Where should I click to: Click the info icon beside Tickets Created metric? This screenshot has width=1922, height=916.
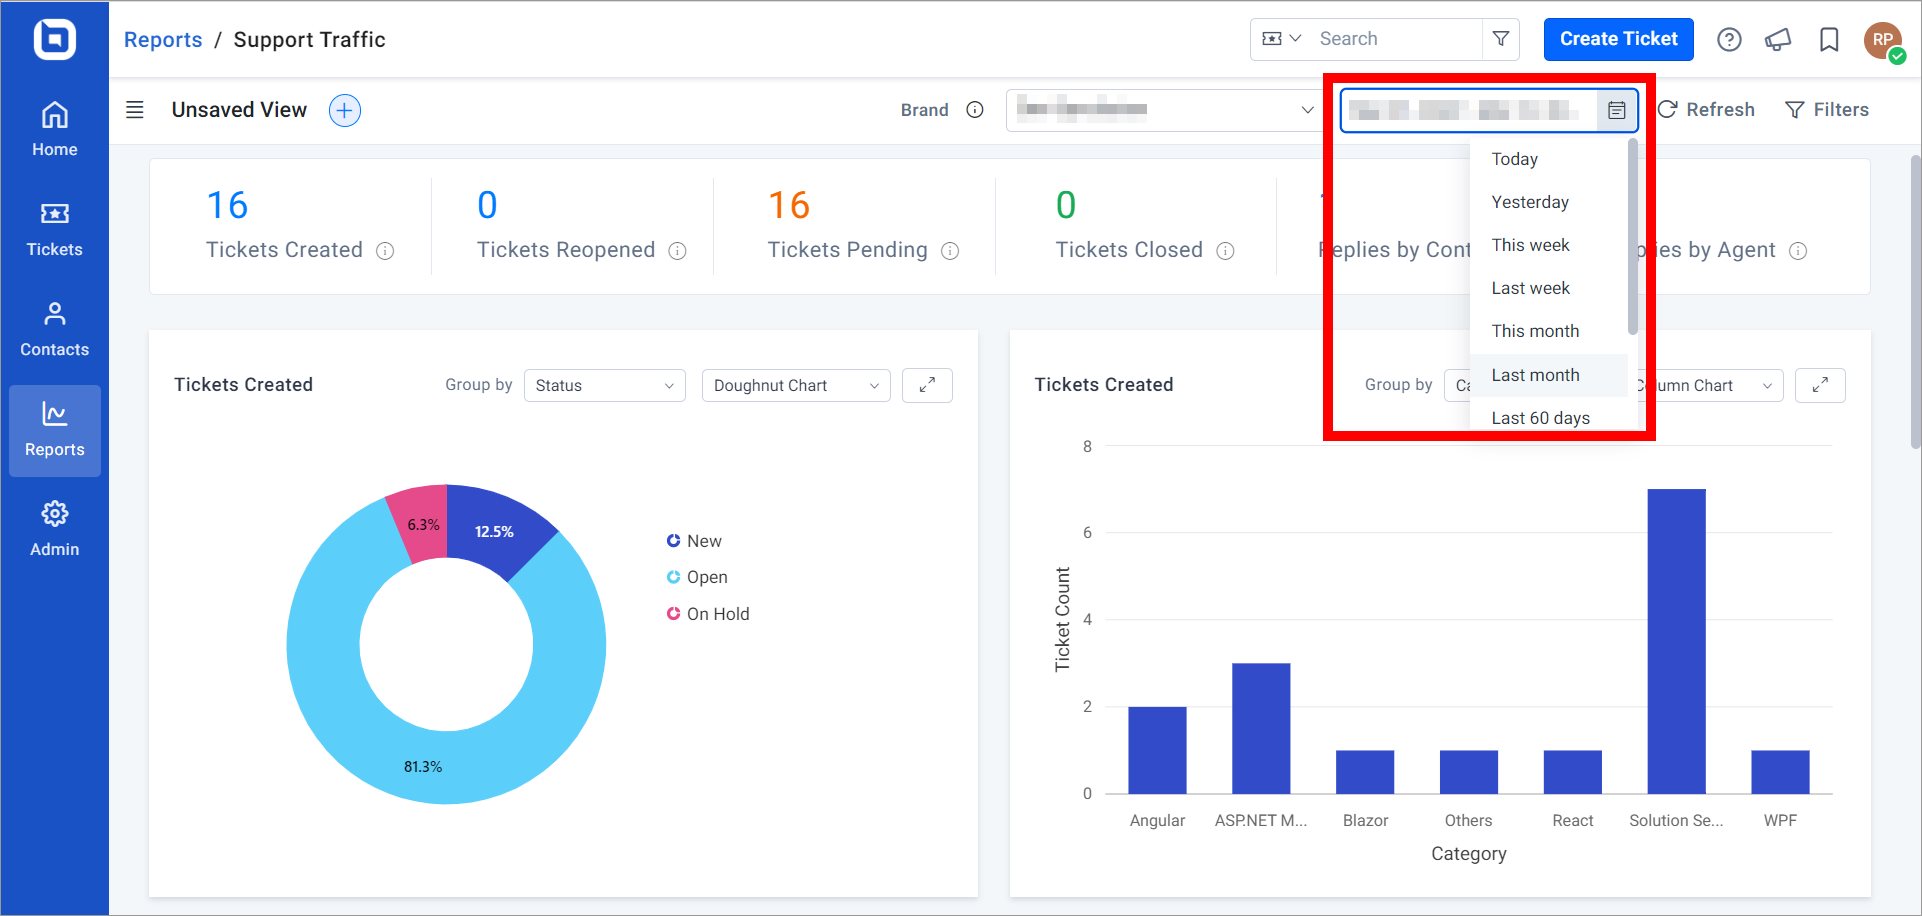(385, 251)
